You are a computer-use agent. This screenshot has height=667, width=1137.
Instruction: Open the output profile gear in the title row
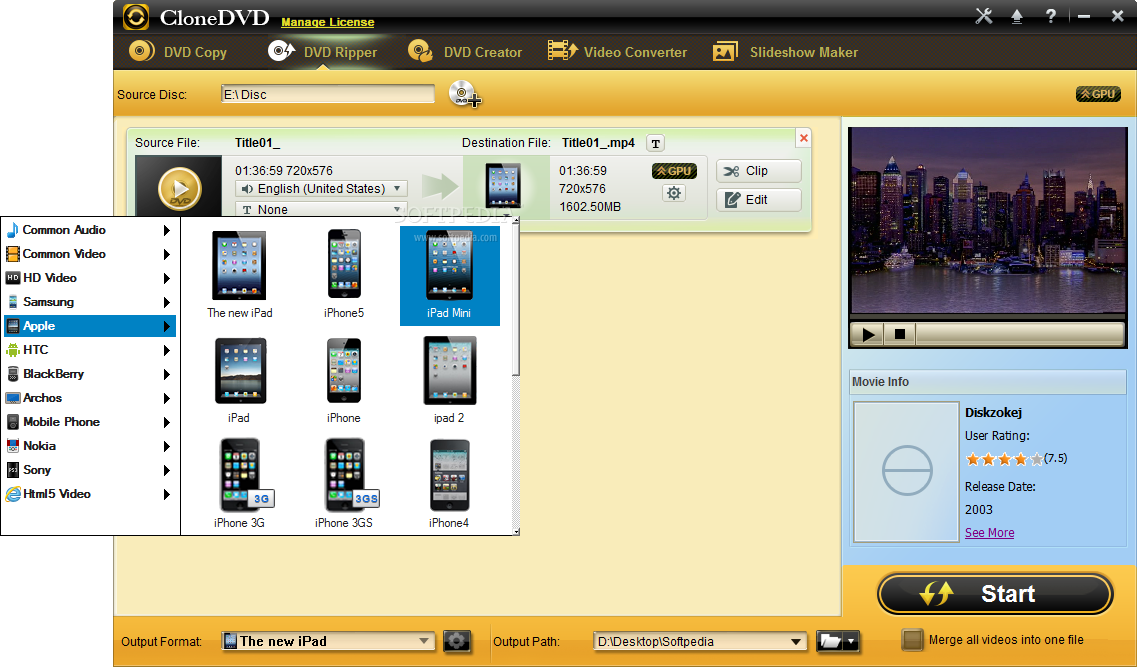point(674,194)
